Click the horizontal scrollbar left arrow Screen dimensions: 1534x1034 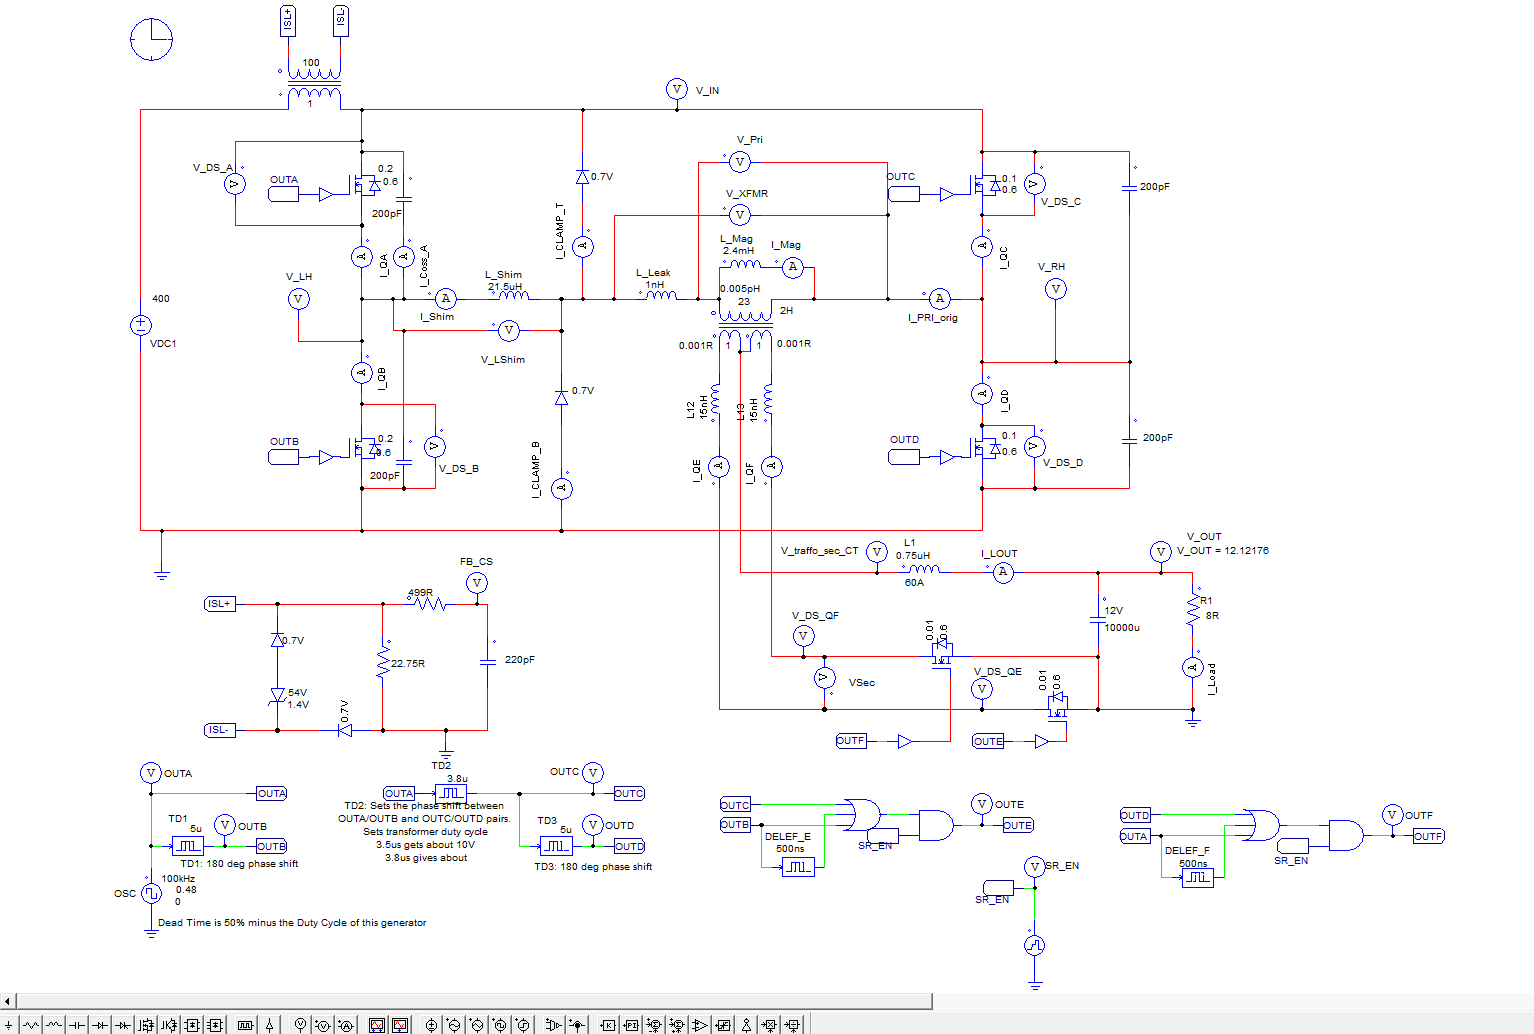click(x=8, y=1000)
